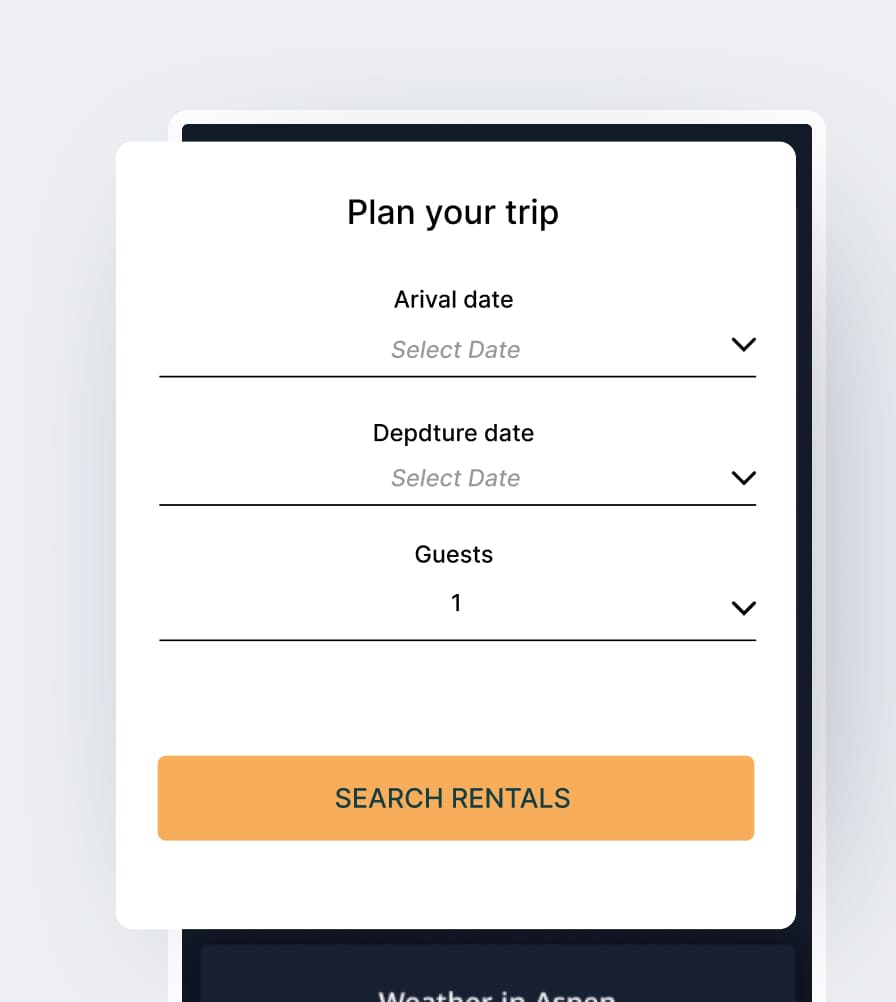The height and width of the screenshot is (1002, 896).
Task: Click the "Guests" label text
Action: (x=454, y=554)
